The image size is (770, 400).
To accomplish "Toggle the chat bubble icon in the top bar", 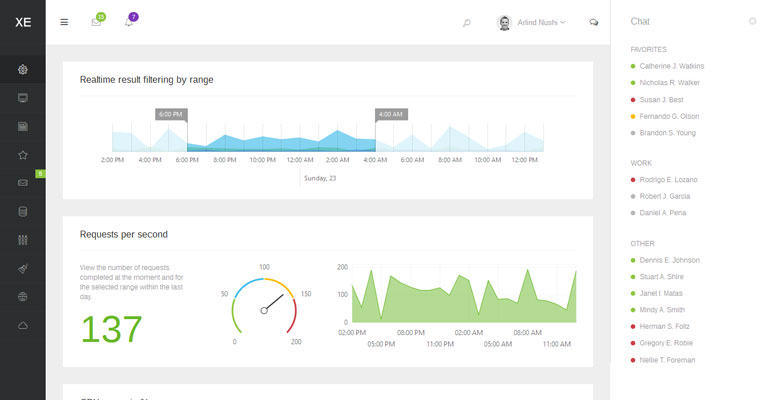I will (x=594, y=22).
